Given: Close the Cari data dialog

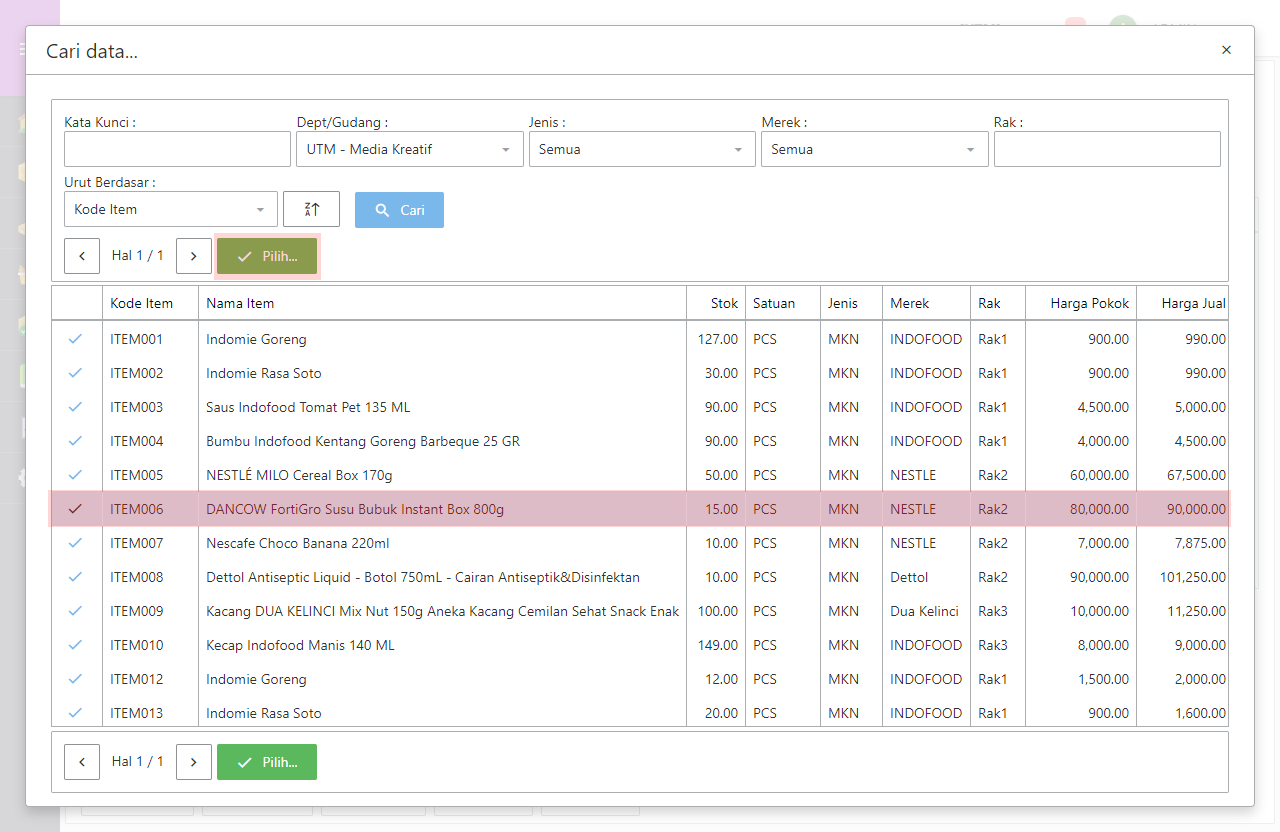Looking at the screenshot, I should (1226, 50).
